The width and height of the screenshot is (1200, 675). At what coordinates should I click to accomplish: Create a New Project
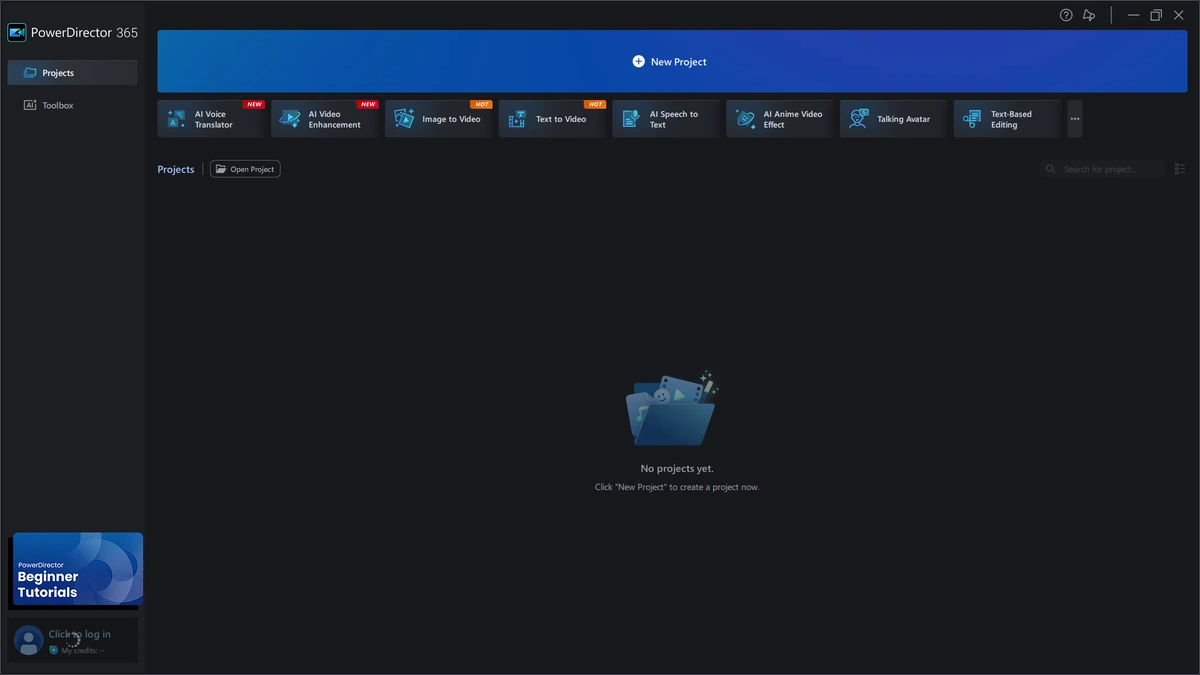point(672,61)
